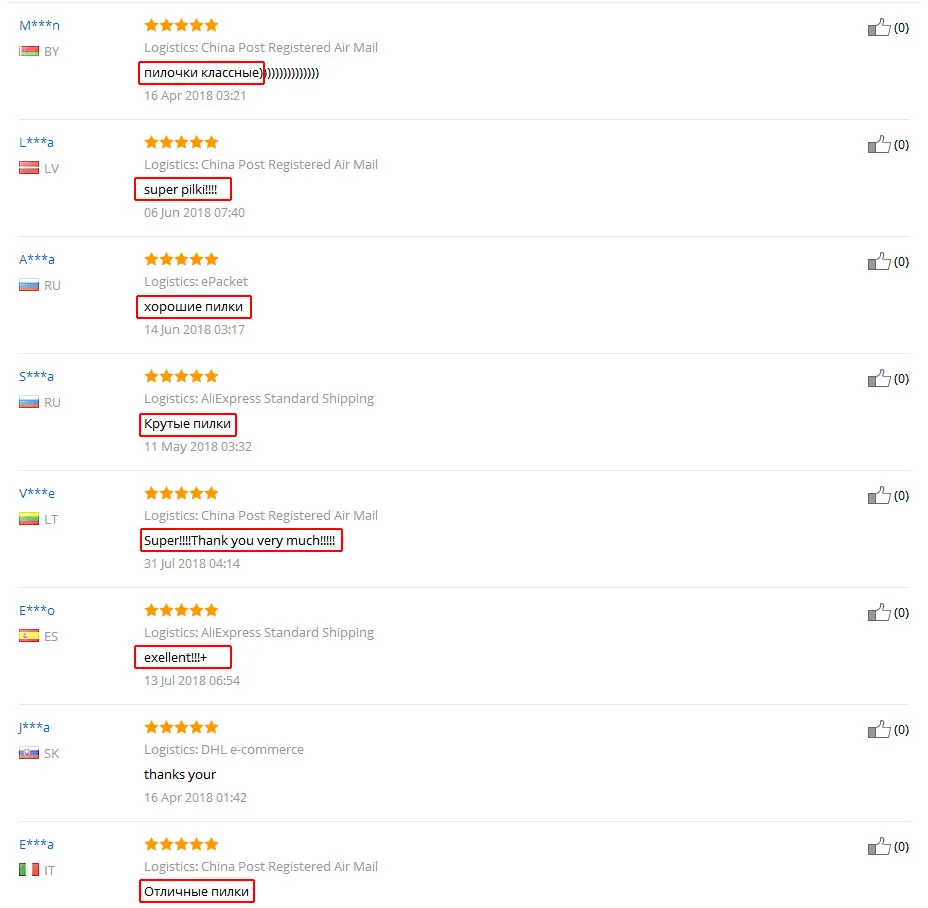The image size is (928, 908).
Task: Click the Belarus flag next to BY
Action: click(29, 51)
